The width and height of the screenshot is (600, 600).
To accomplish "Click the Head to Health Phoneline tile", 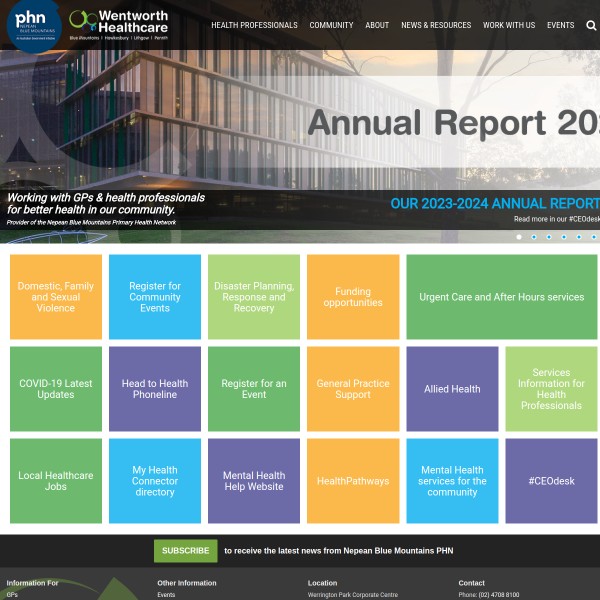I will [155, 389].
